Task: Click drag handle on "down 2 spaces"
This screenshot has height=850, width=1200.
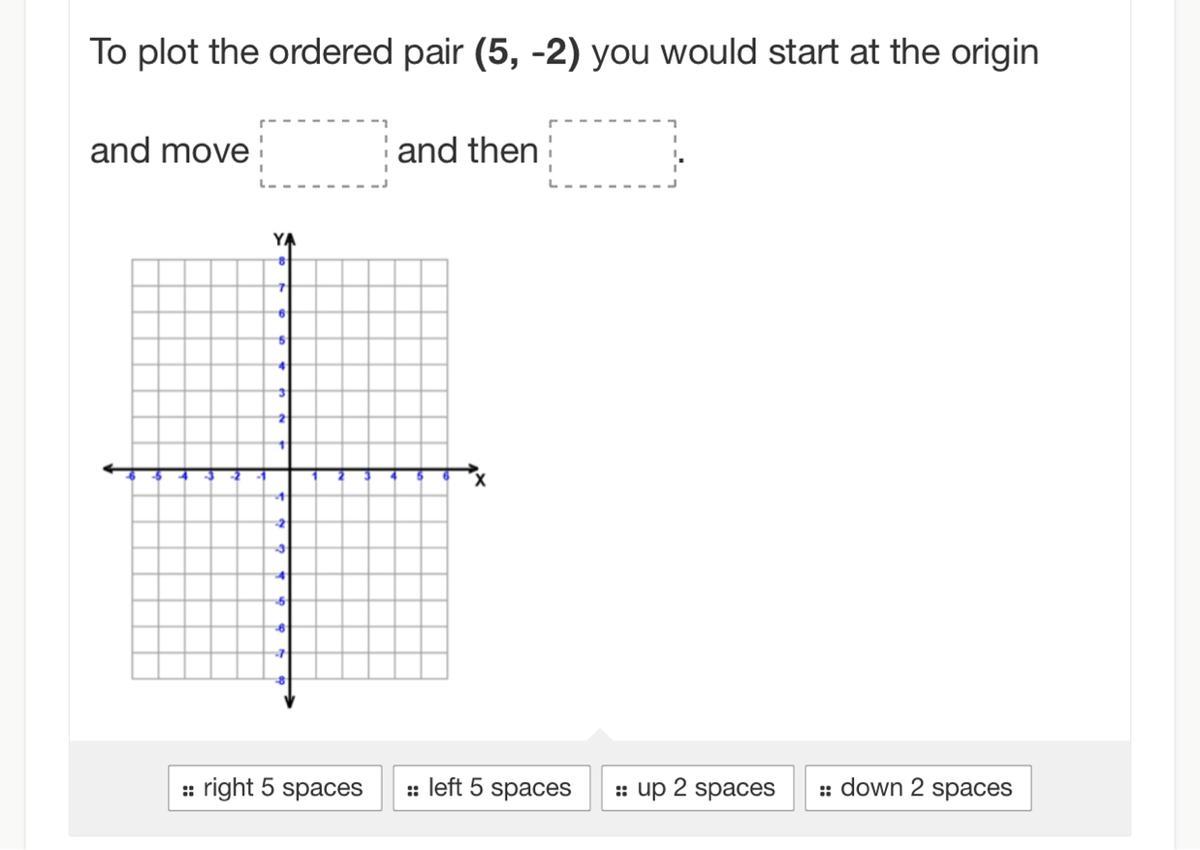Action: point(825,789)
